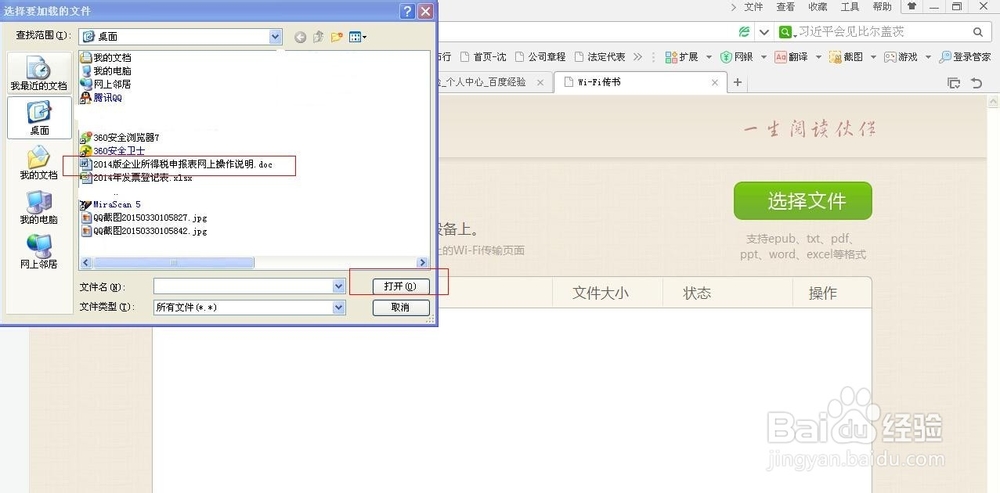Click the file list scroll right arrow
Image resolution: width=1000 pixels, height=493 pixels.
point(422,263)
